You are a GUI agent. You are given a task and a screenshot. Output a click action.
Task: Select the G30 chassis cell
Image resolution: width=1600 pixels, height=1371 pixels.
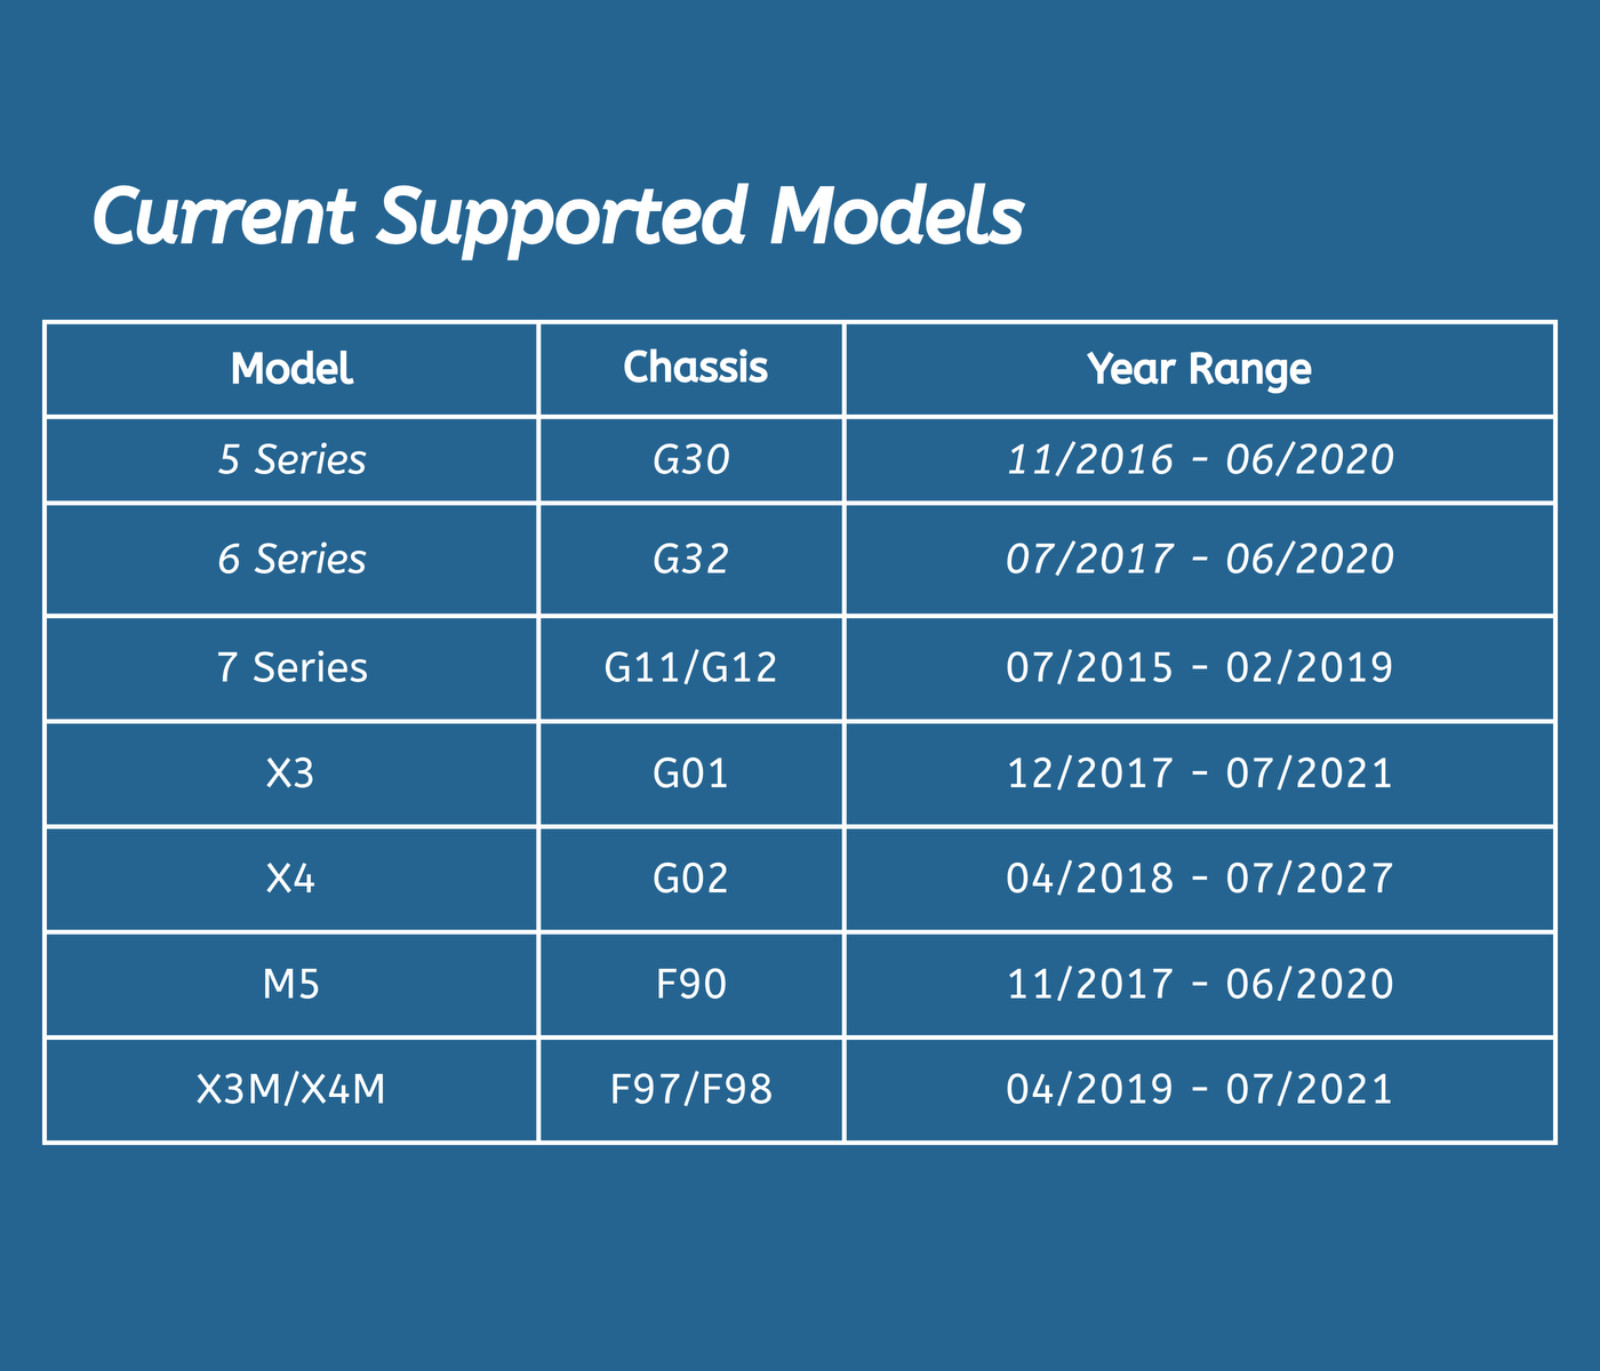(x=691, y=460)
